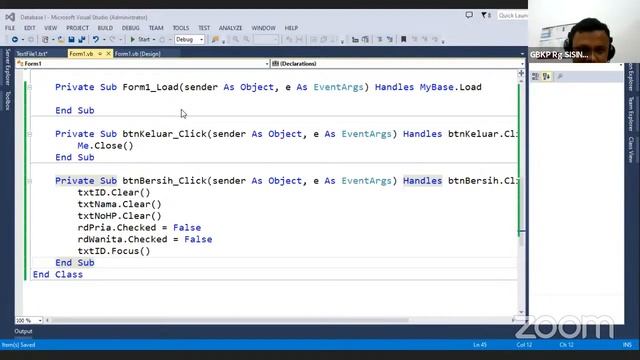
Task: Click the Find in Files toolbar icon
Action: click(215, 40)
